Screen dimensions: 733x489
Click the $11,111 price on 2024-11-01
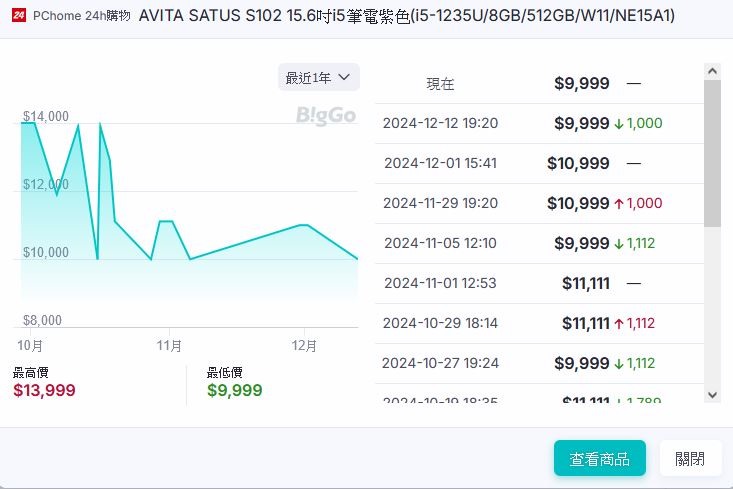click(x=586, y=283)
